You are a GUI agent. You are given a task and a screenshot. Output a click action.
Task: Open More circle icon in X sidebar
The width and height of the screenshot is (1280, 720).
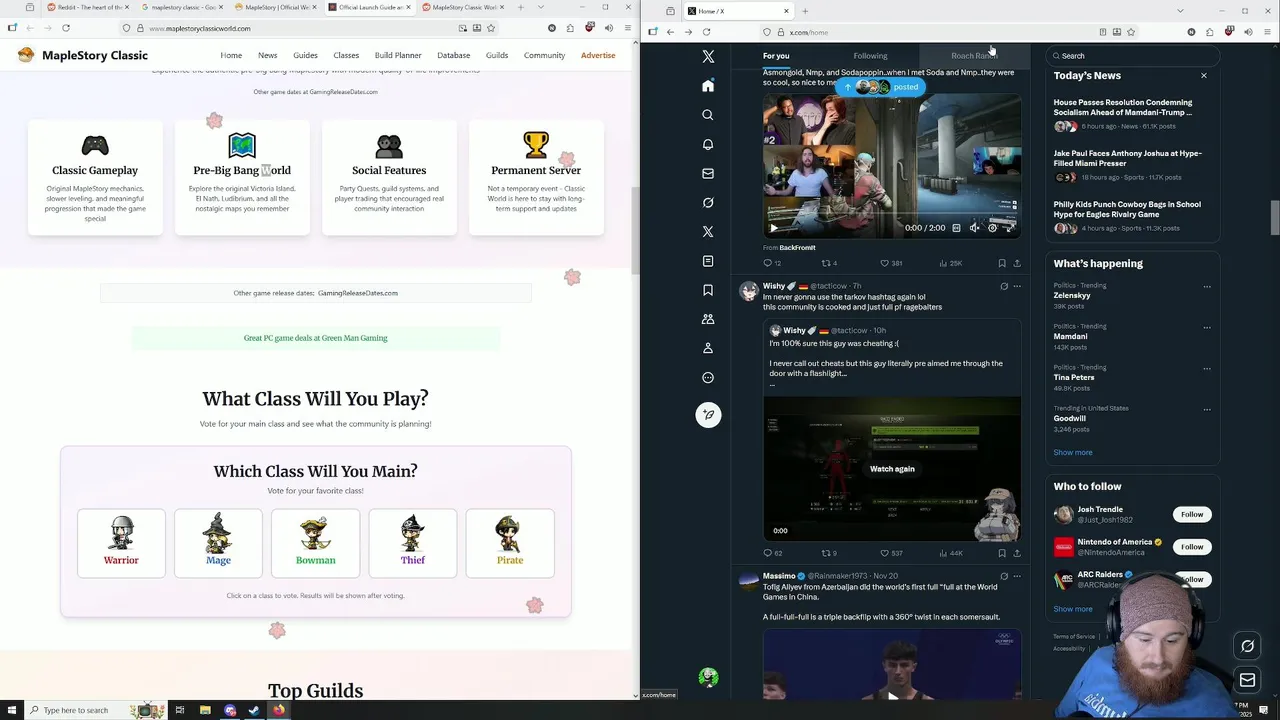click(x=708, y=377)
